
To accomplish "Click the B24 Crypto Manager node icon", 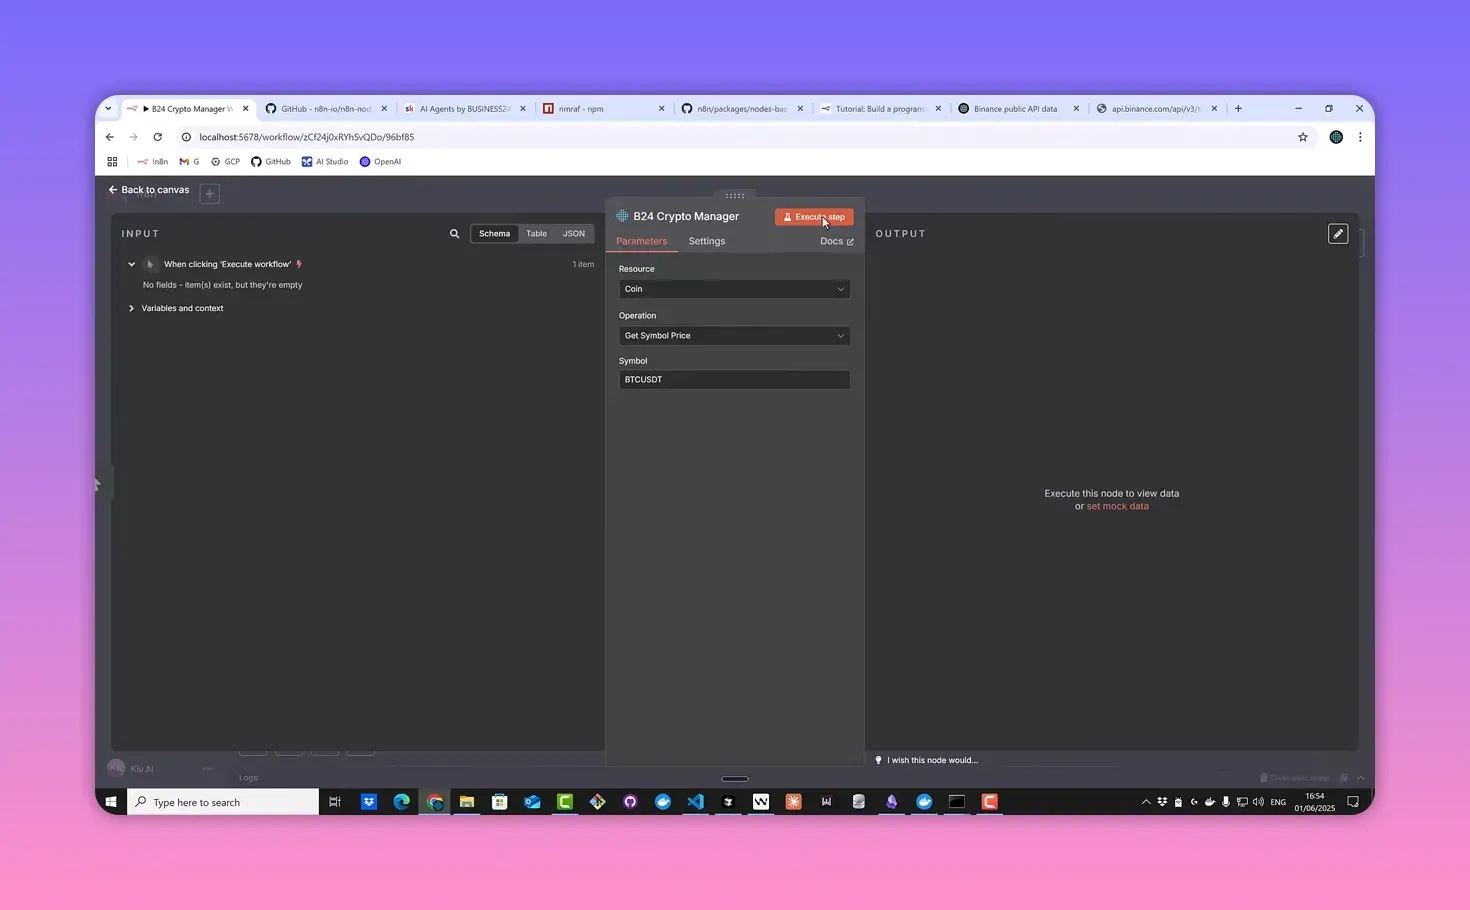I will tap(622, 216).
